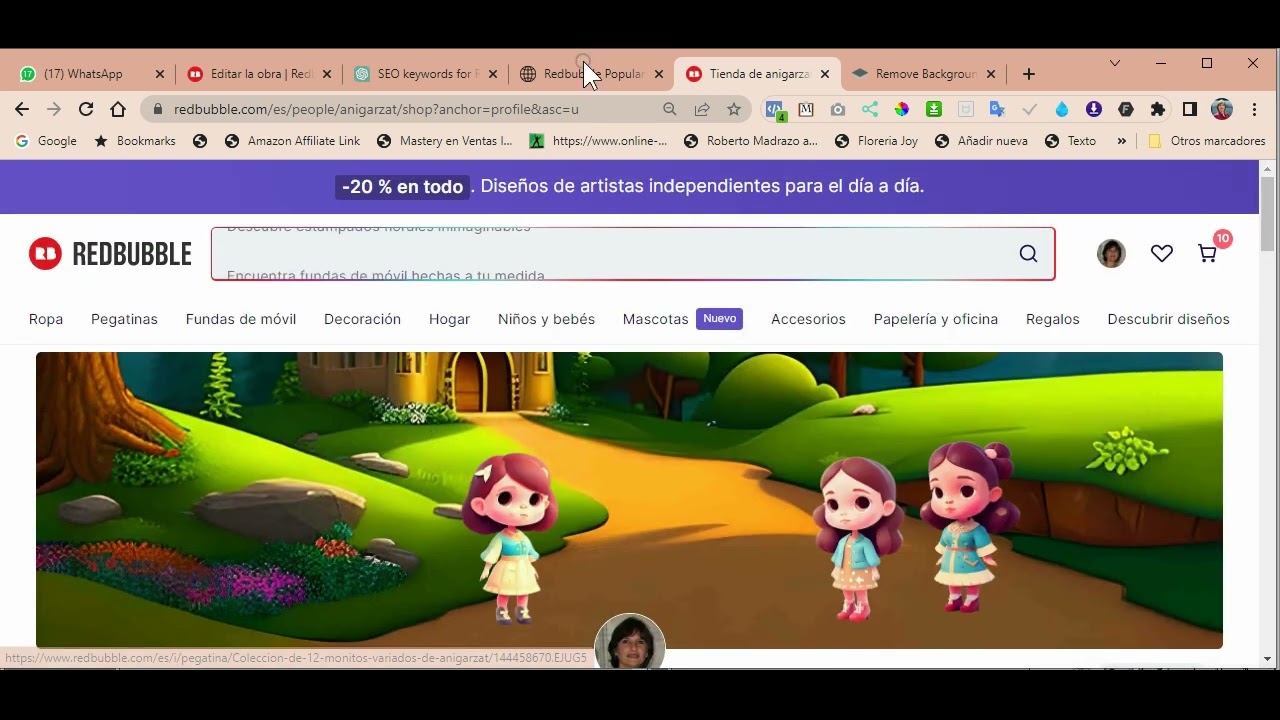Show hidden bookmarks with the » chevron
Screen dimensions: 1280x720
pos(1122,141)
